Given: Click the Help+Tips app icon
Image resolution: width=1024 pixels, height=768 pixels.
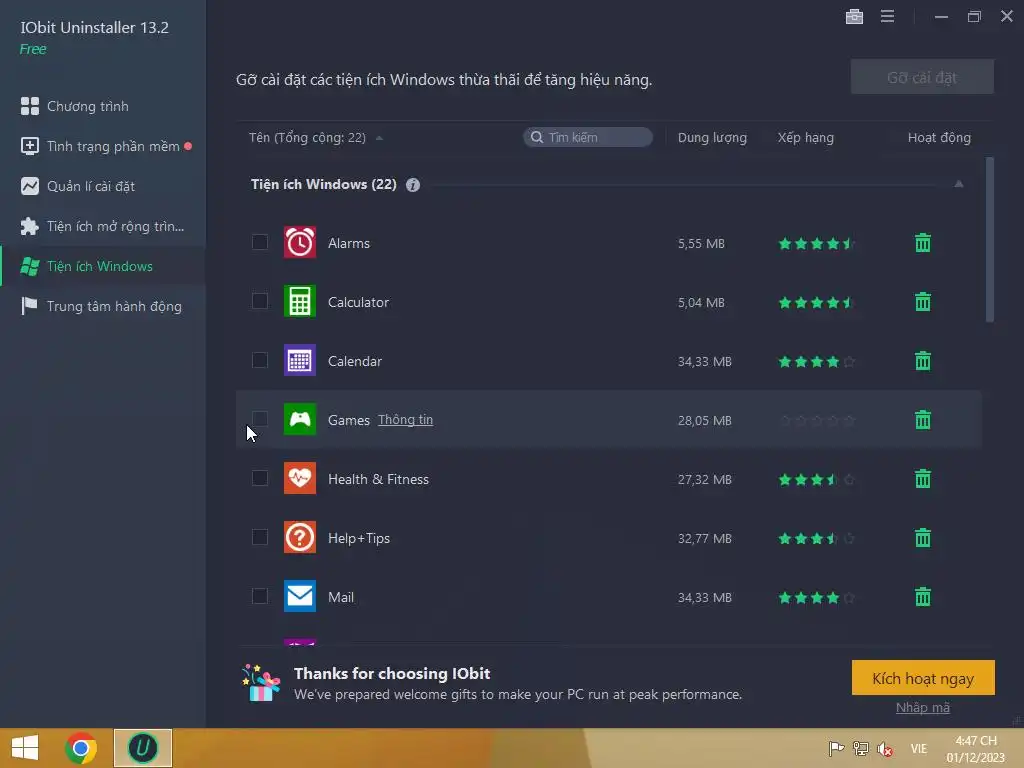Looking at the screenshot, I should pyautogui.click(x=300, y=537).
